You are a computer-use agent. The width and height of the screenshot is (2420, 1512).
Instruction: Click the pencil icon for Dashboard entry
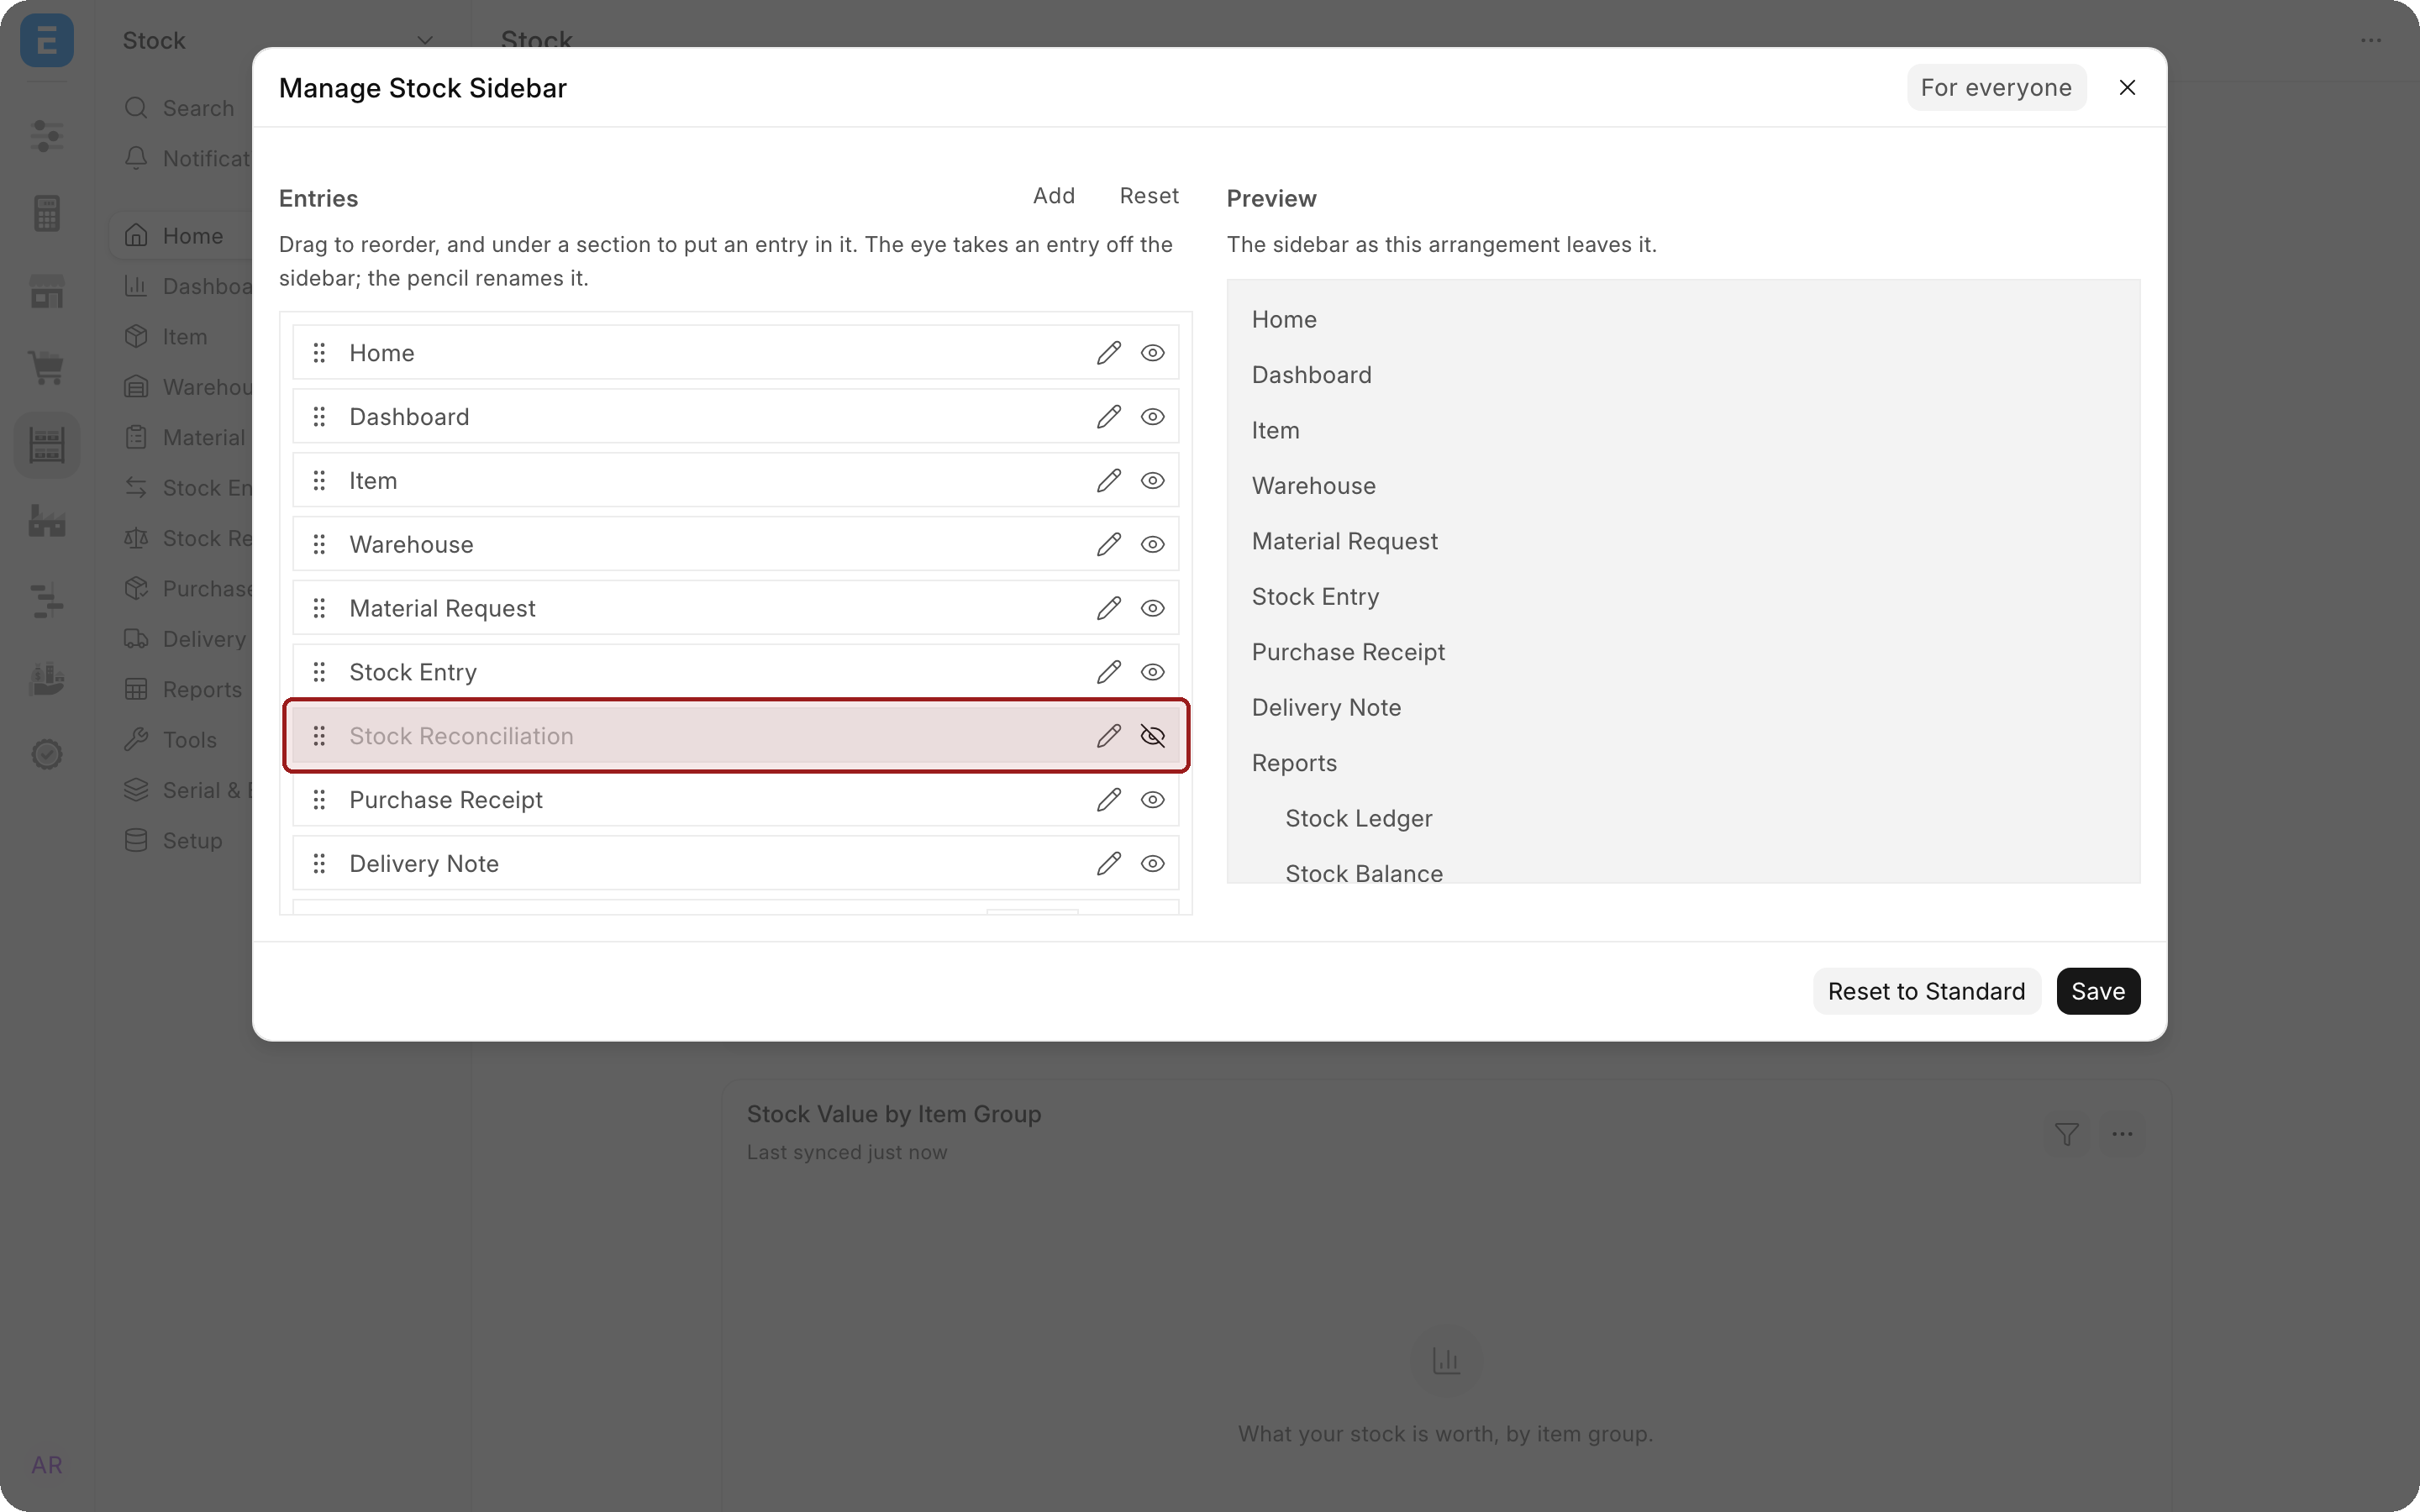tap(1108, 417)
